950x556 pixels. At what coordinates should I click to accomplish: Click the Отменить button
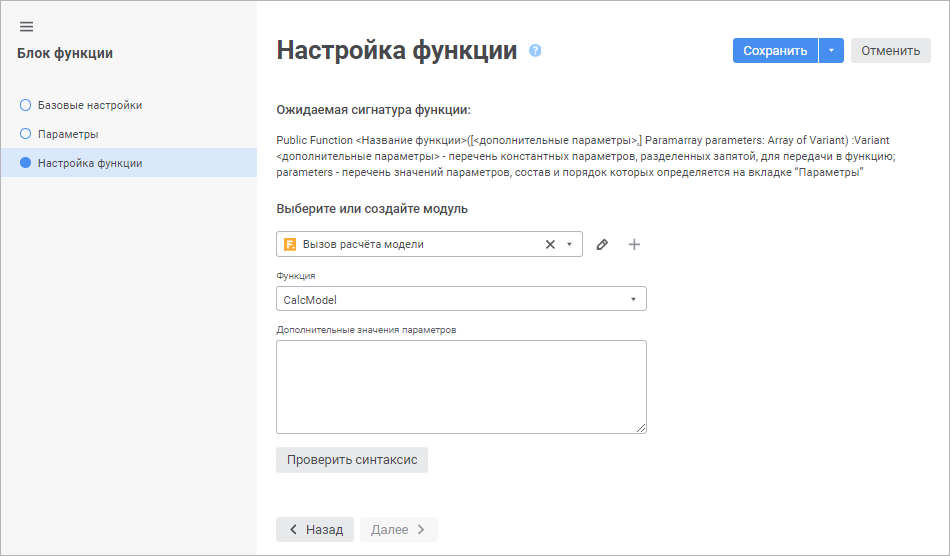click(x=890, y=51)
